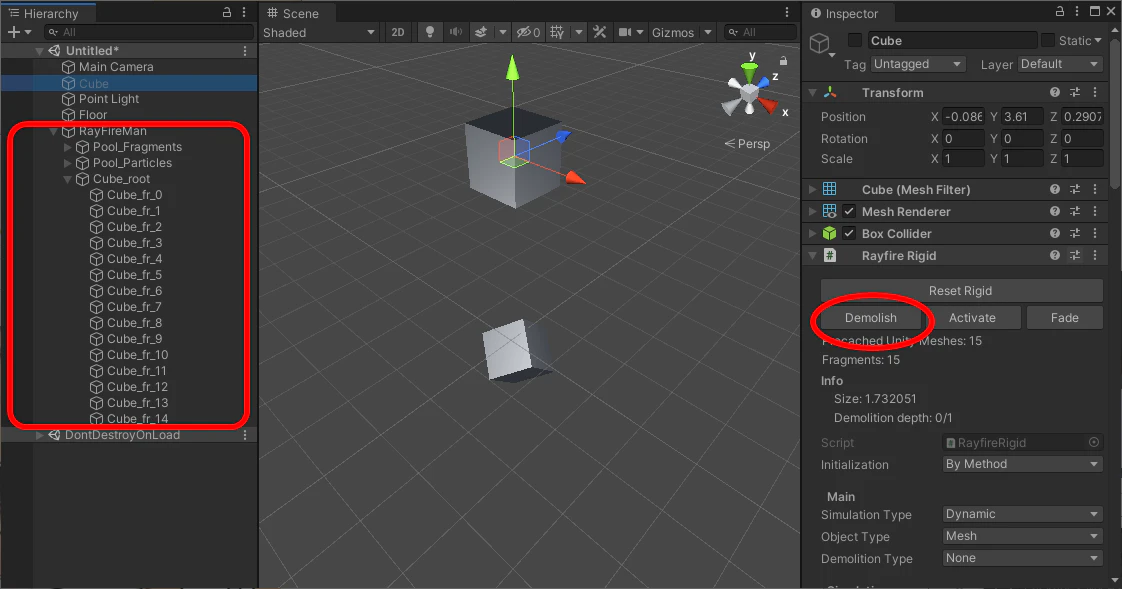Screen dimensions: 1122x589
Task: Switch to the Inspector tab
Action: tap(844, 14)
